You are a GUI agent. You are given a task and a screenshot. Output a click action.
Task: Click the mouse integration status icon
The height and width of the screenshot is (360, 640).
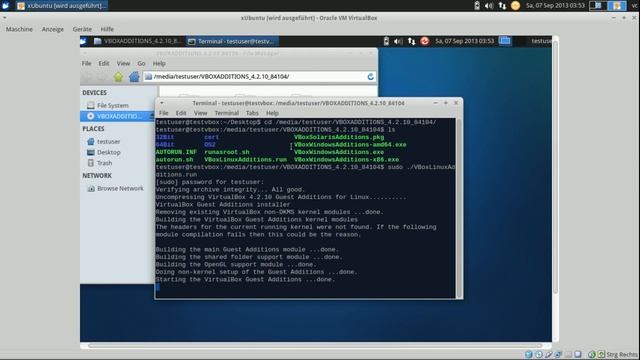[591, 354]
